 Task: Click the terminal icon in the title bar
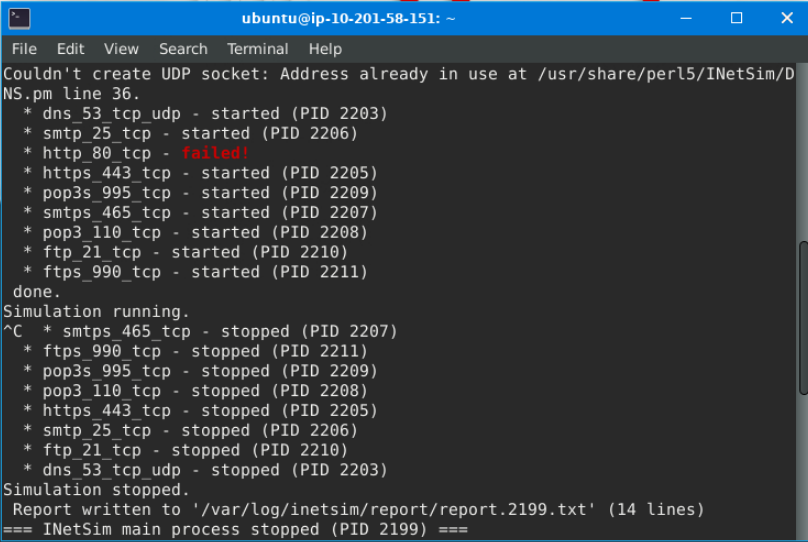click(x=19, y=18)
